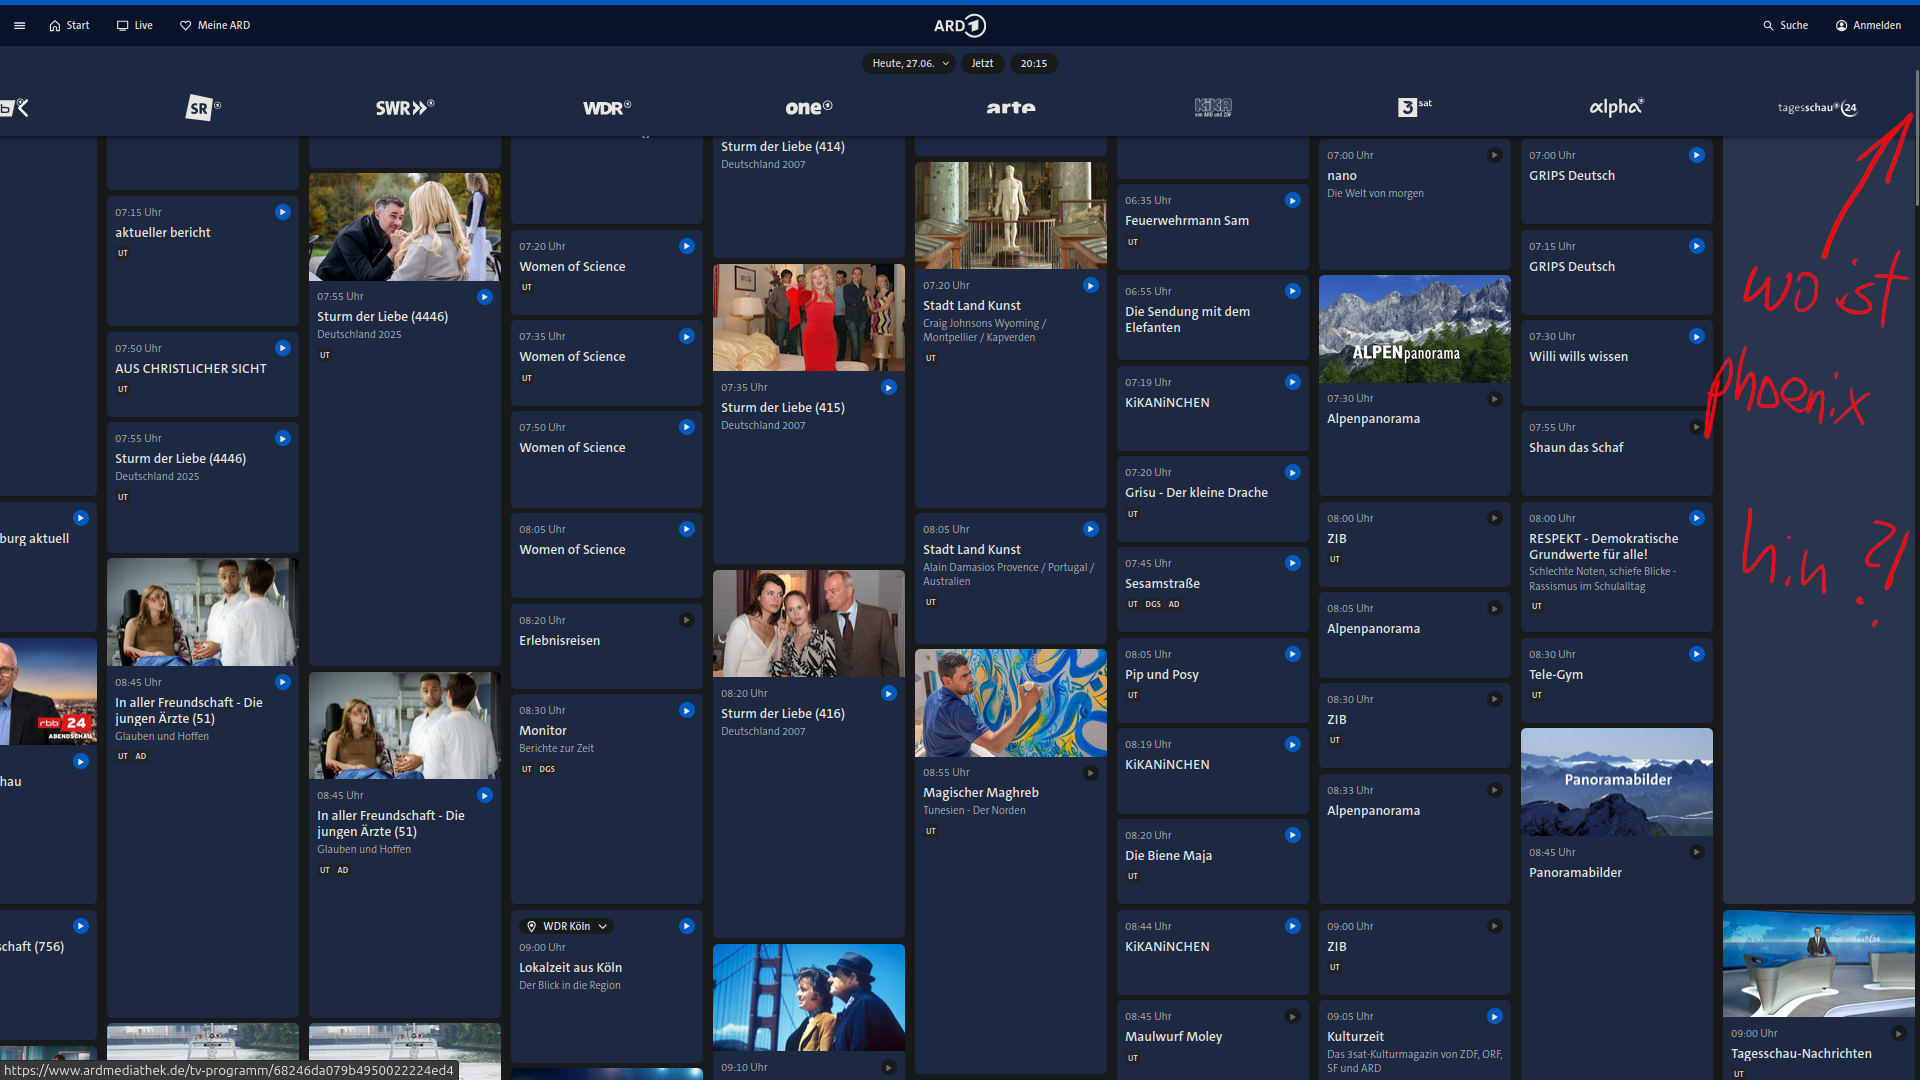Open Meine ARD favorites
1920x1080 pixels.
(214, 25)
